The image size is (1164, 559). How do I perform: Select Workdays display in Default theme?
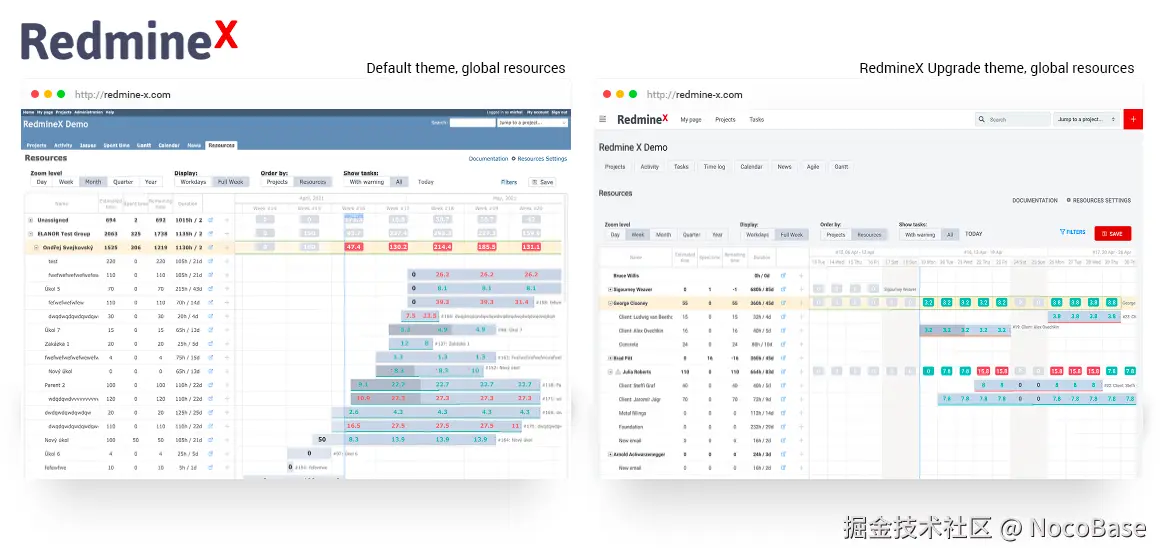(194, 182)
